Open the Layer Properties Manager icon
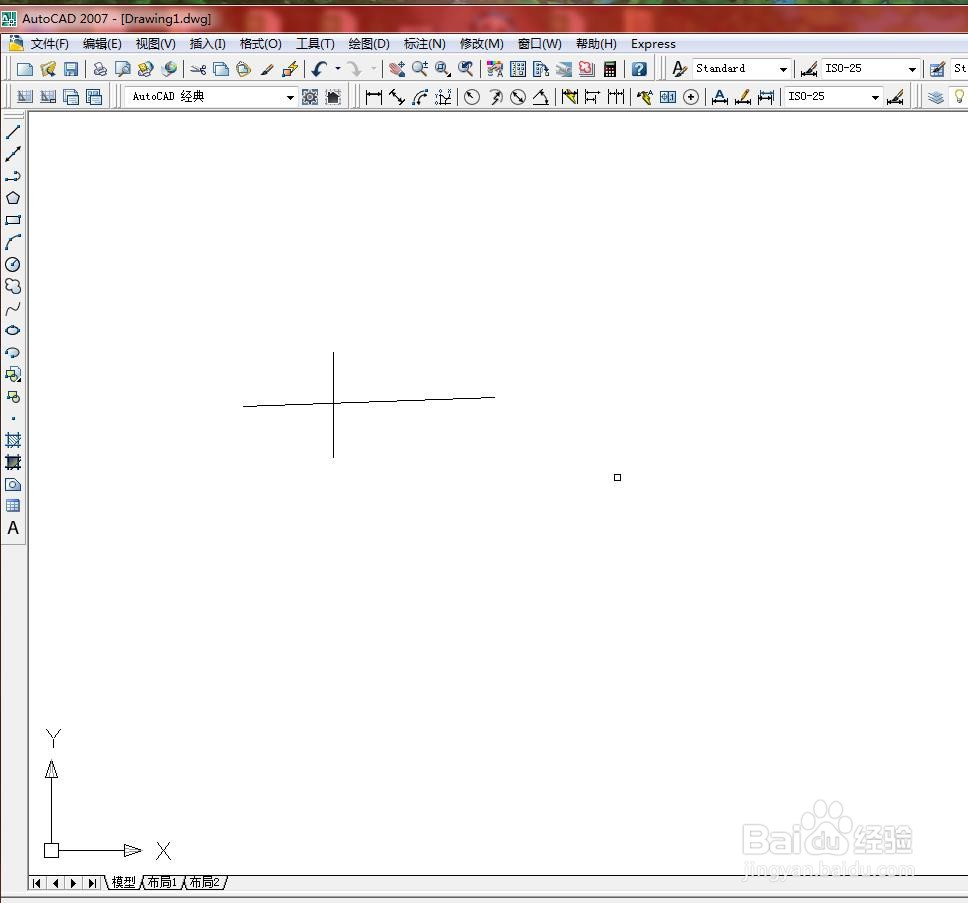Screen dimensions: 968x903 (x=936, y=97)
